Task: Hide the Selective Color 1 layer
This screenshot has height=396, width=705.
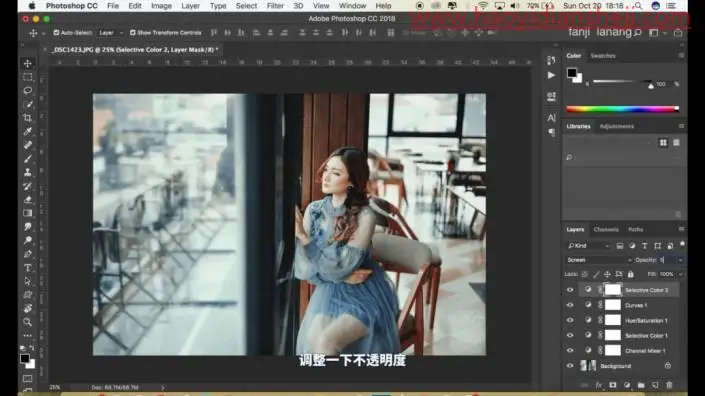Action: (x=570, y=335)
